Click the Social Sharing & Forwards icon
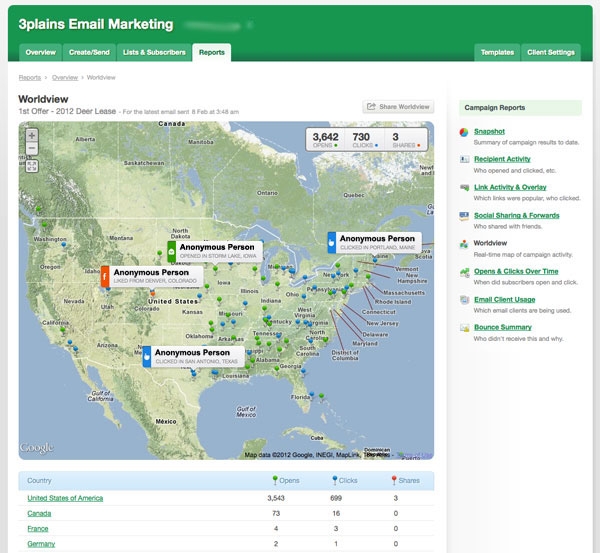 [464, 216]
